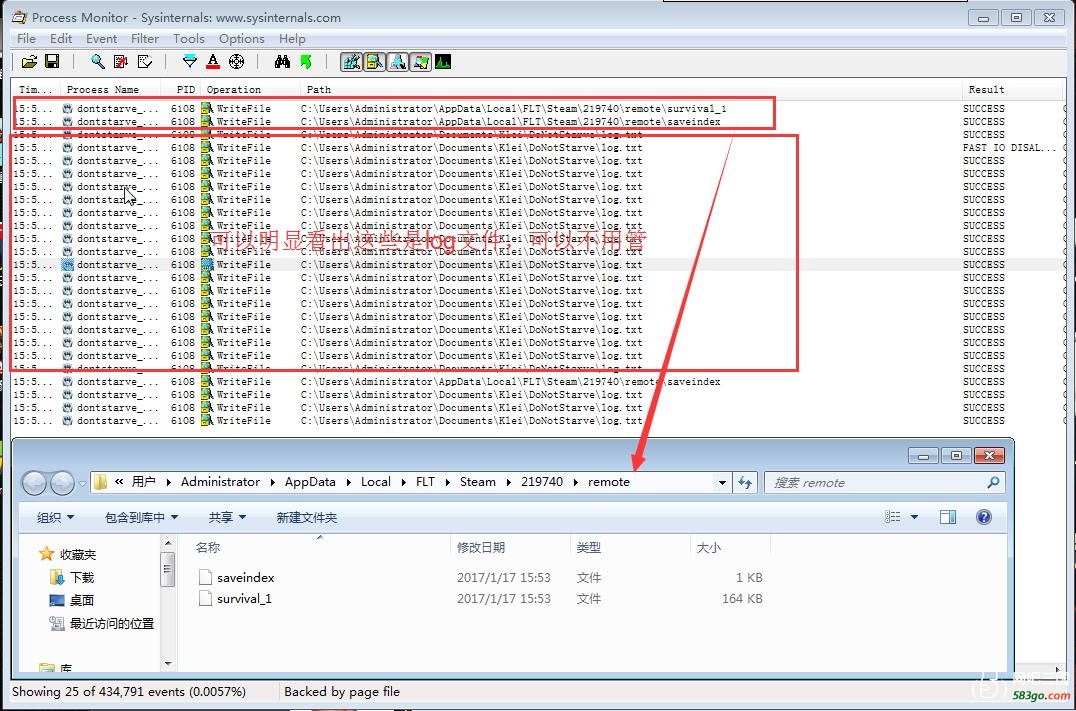Click the Refresh button beside address bar
The width and height of the screenshot is (1076, 711).
click(745, 482)
